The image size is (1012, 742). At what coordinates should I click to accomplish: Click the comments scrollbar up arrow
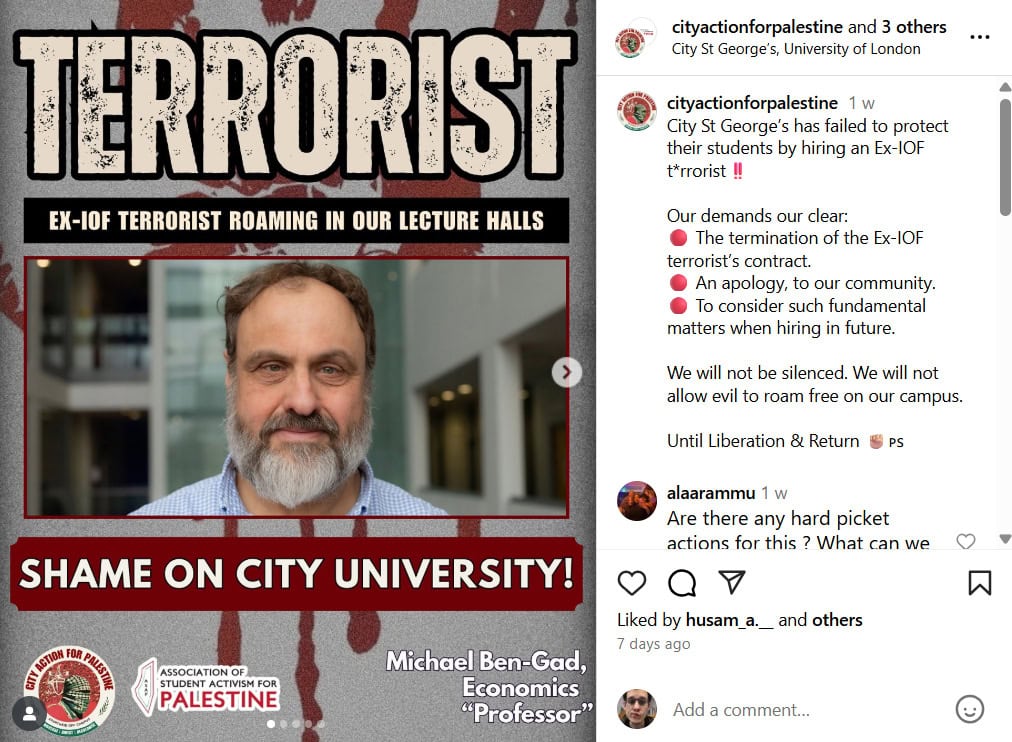coord(1005,86)
